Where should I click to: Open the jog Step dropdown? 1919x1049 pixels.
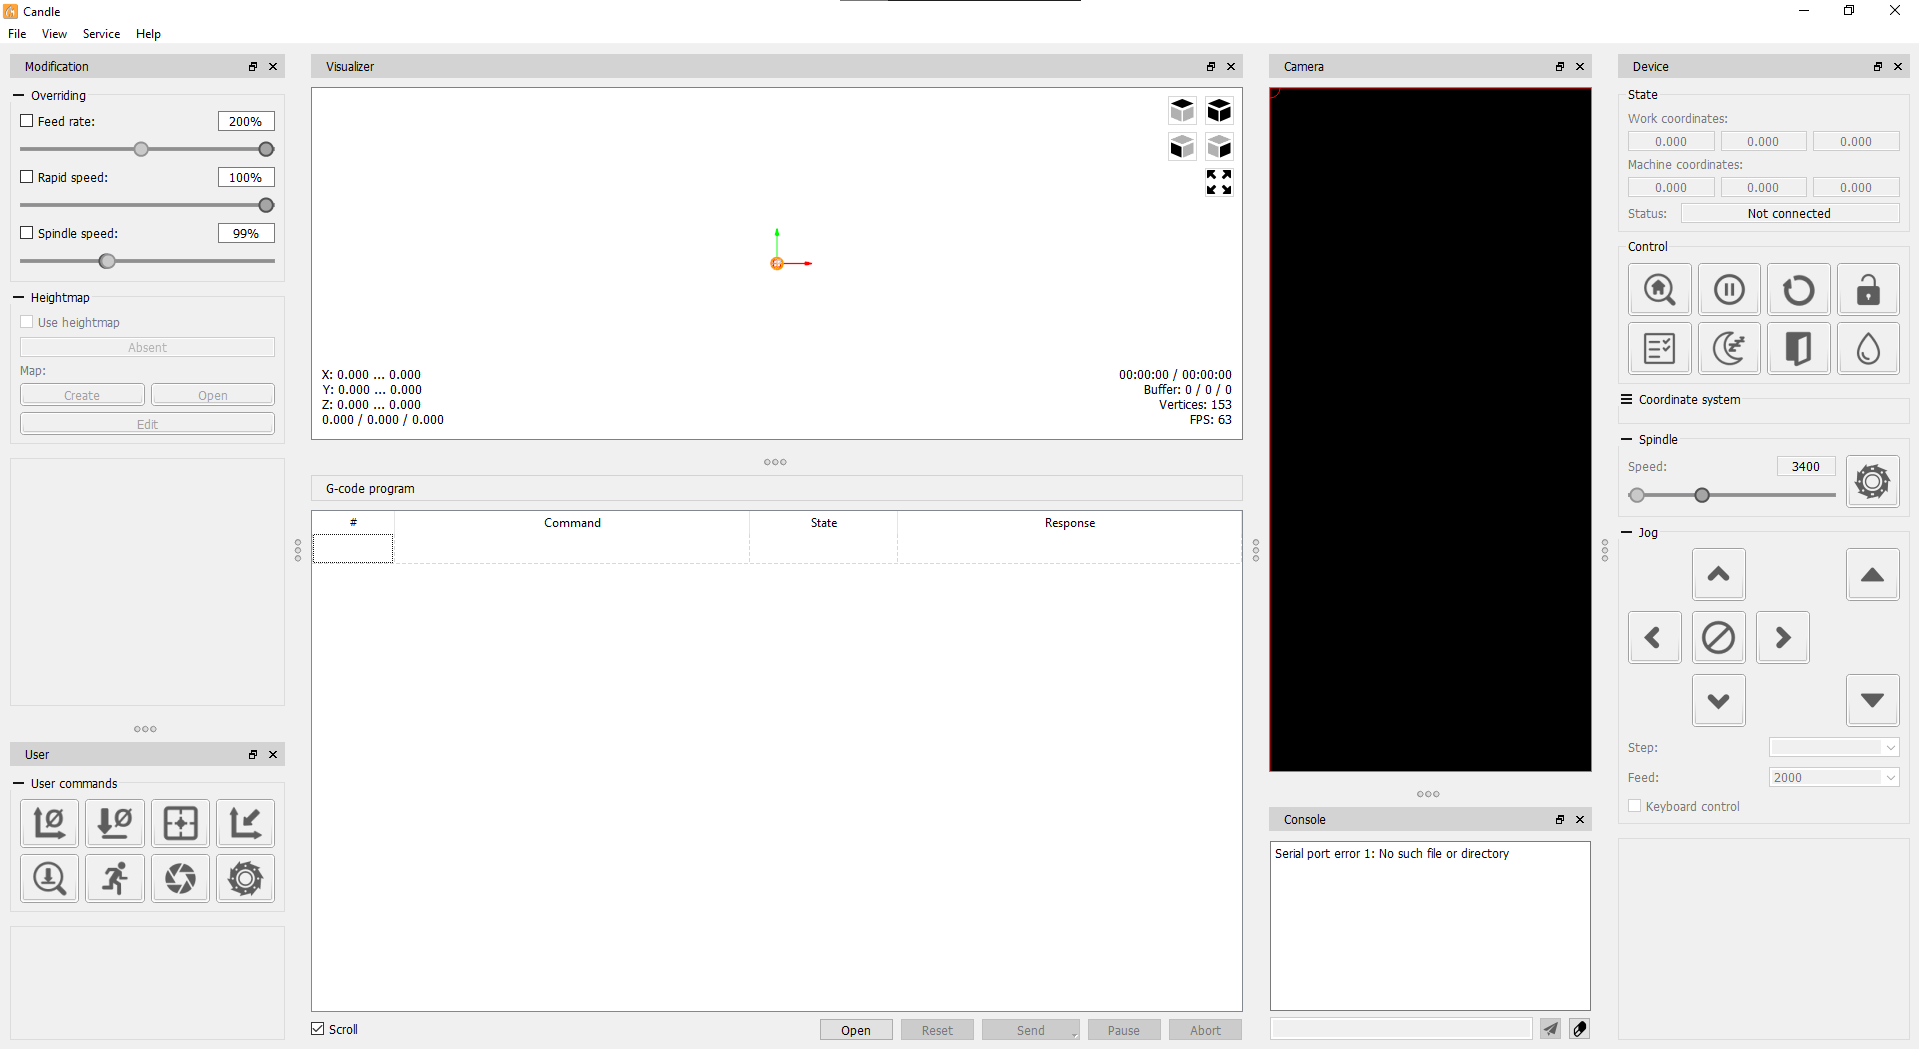pyautogui.click(x=1833, y=748)
